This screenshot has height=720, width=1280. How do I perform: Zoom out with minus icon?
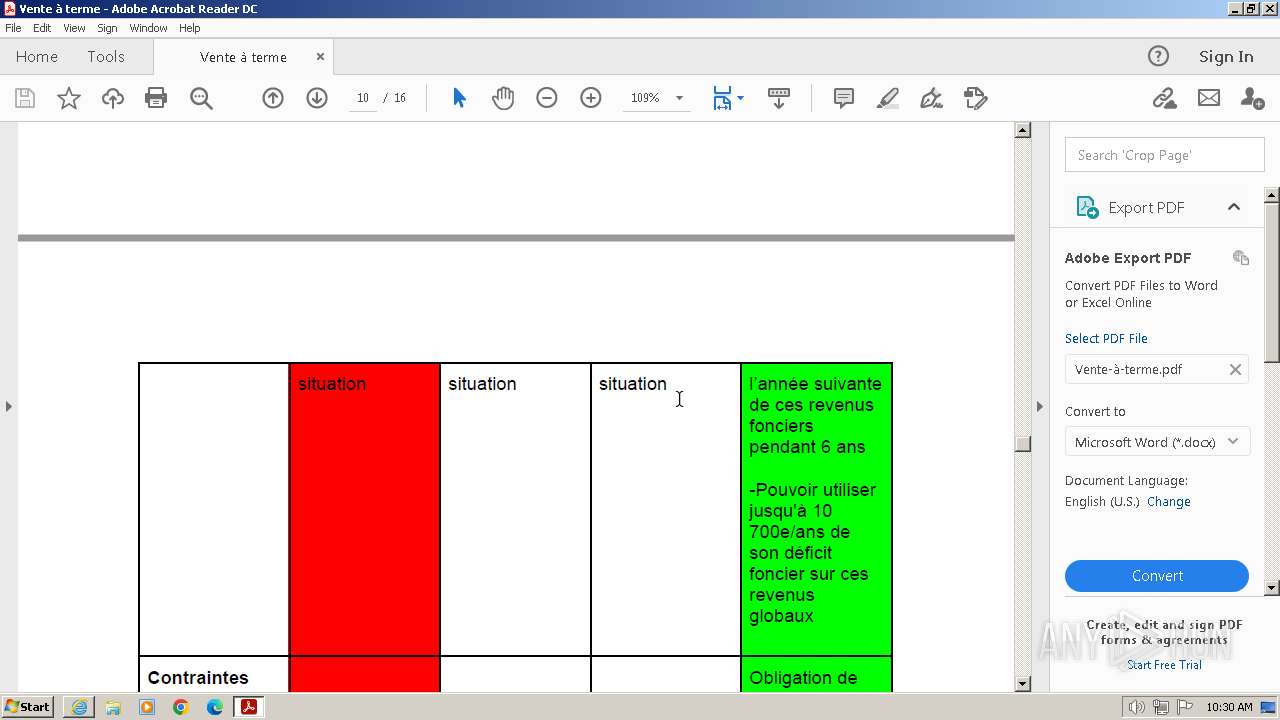547,98
